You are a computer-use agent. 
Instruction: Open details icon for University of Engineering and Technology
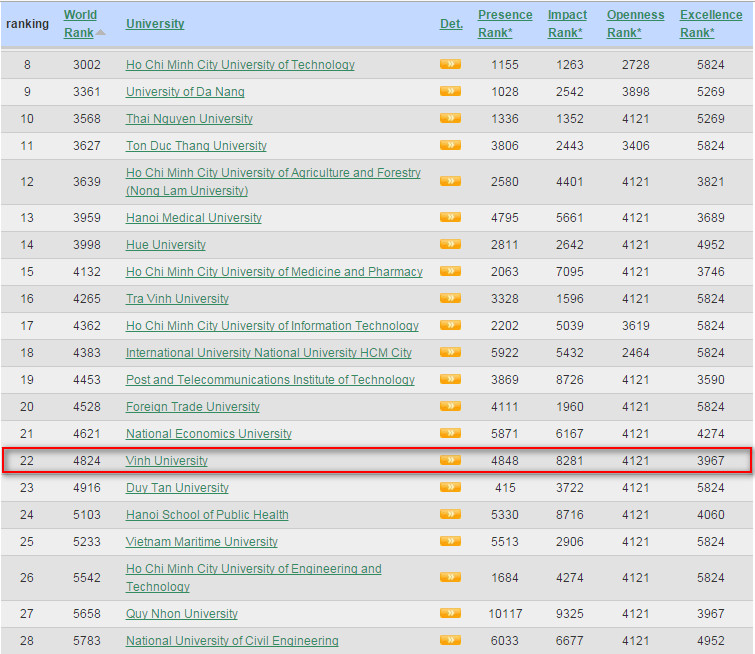[450, 577]
